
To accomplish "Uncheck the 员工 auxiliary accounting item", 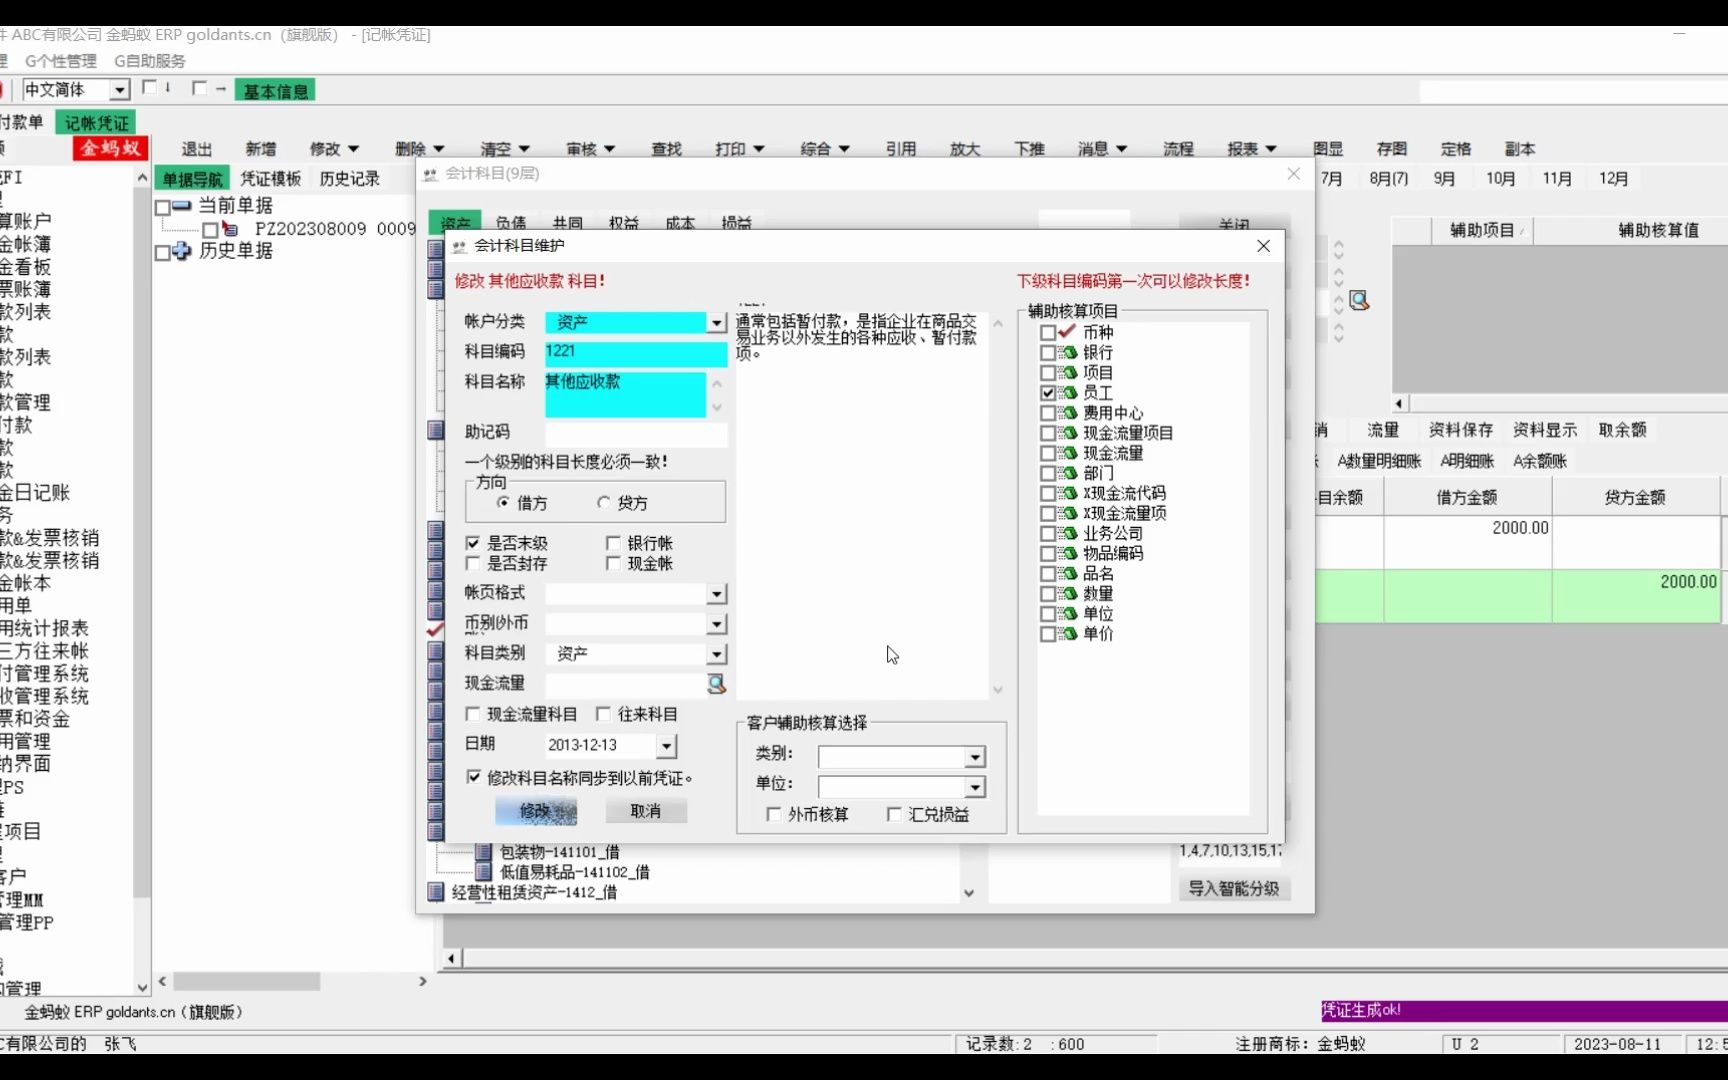I will [x=1047, y=393].
